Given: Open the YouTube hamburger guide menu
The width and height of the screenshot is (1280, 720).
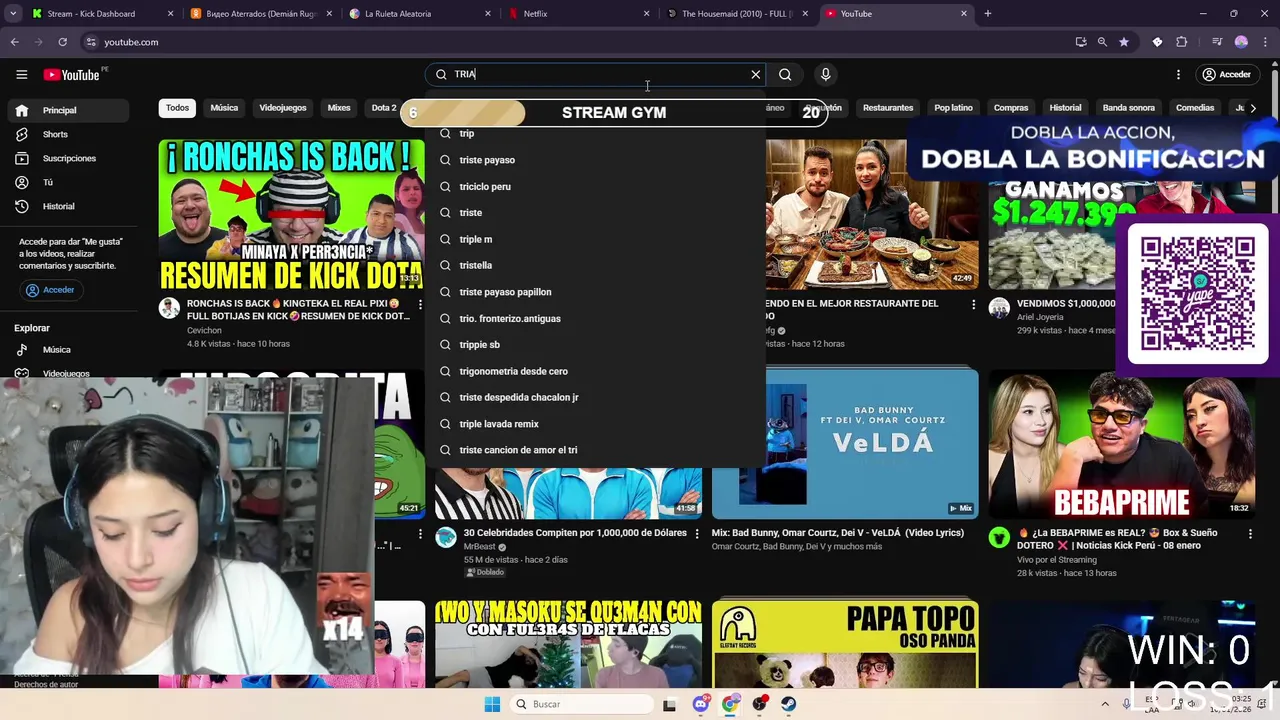Looking at the screenshot, I should [x=21, y=74].
